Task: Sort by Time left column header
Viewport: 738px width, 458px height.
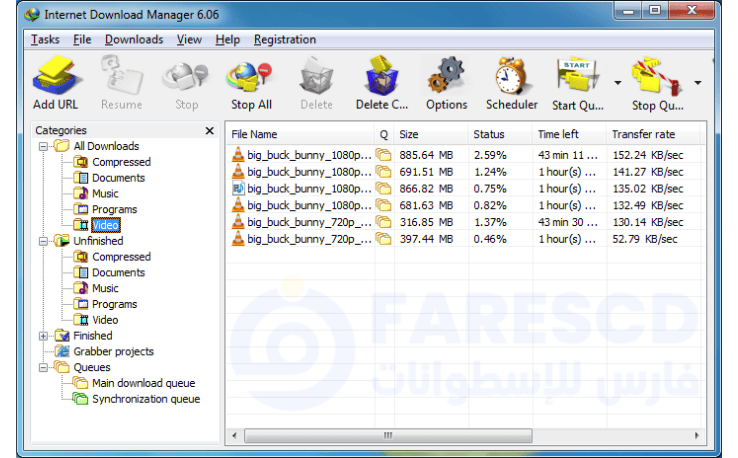Action: click(569, 135)
